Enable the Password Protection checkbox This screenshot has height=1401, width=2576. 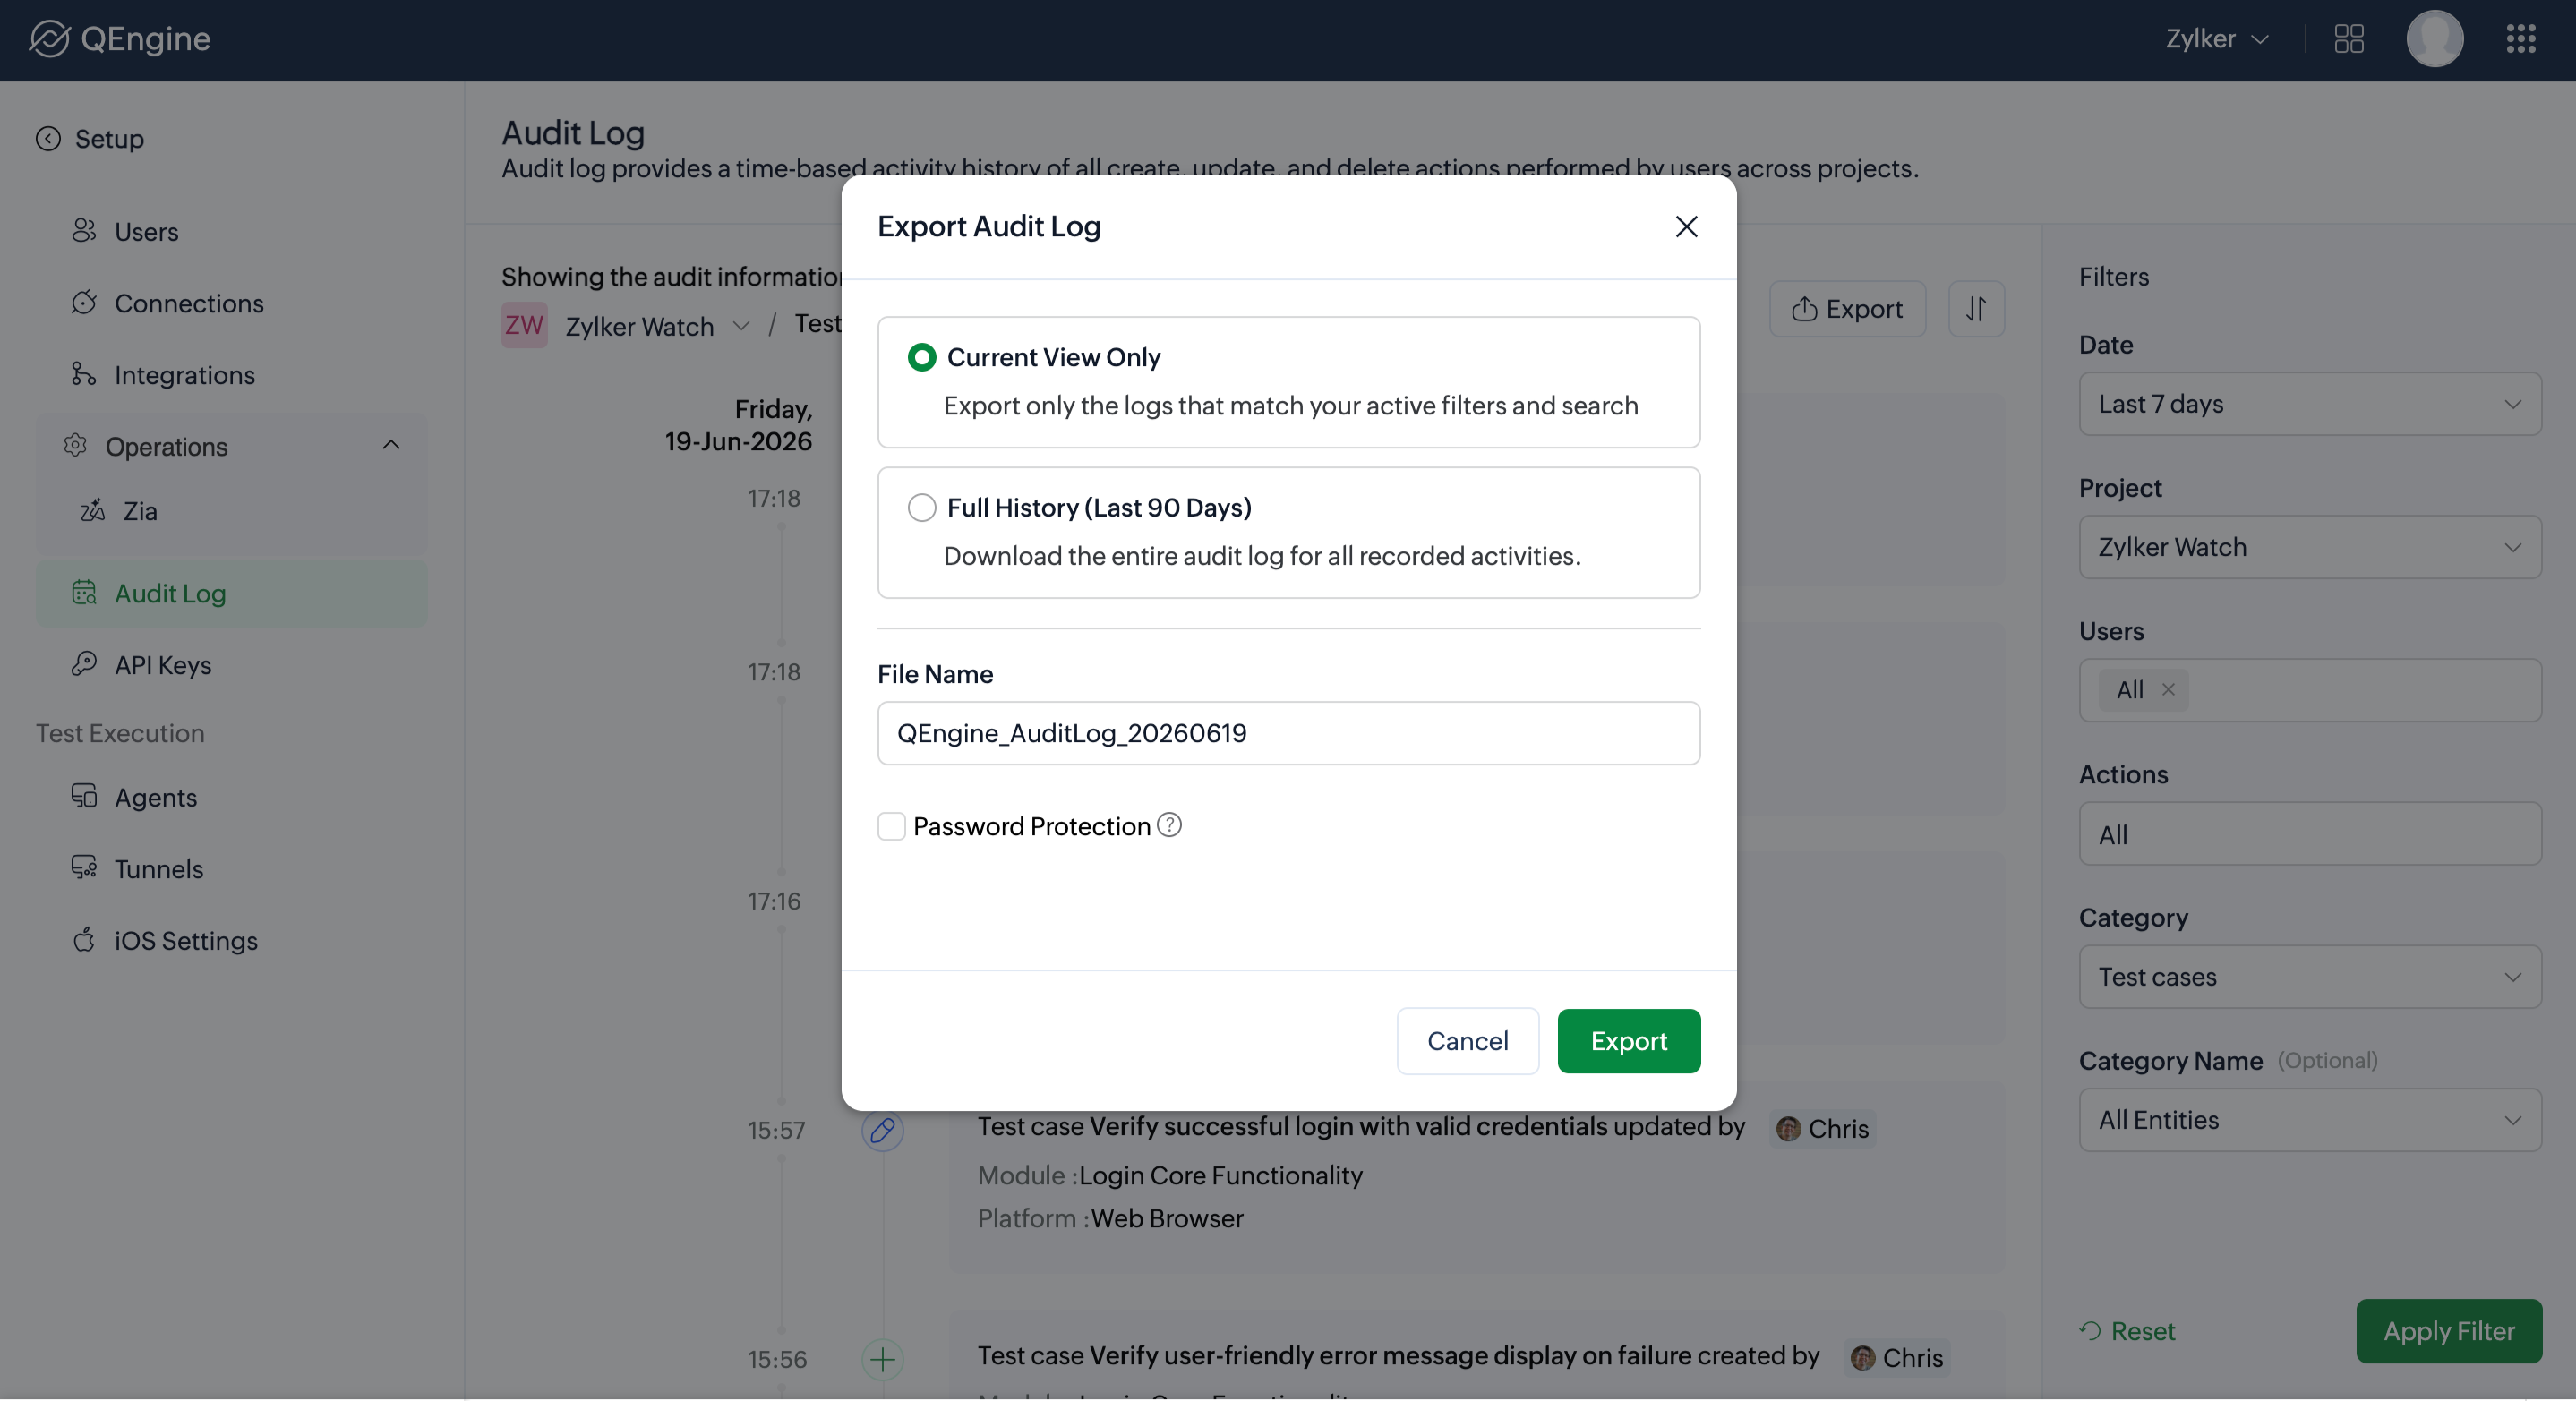coord(891,826)
